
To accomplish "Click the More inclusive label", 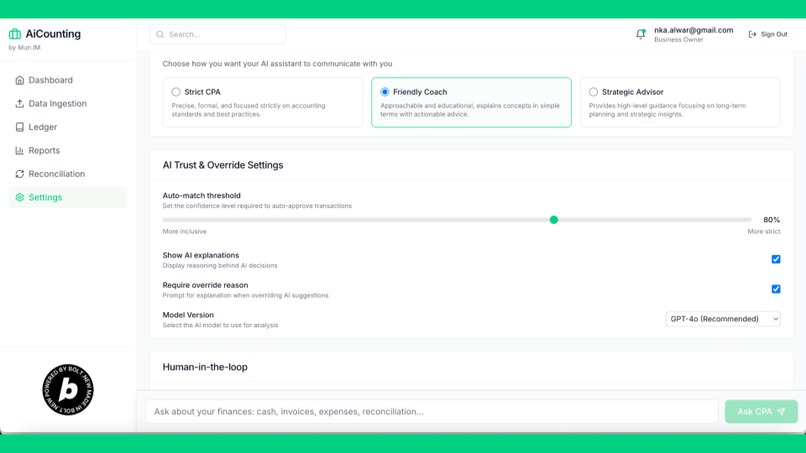I will pos(185,231).
